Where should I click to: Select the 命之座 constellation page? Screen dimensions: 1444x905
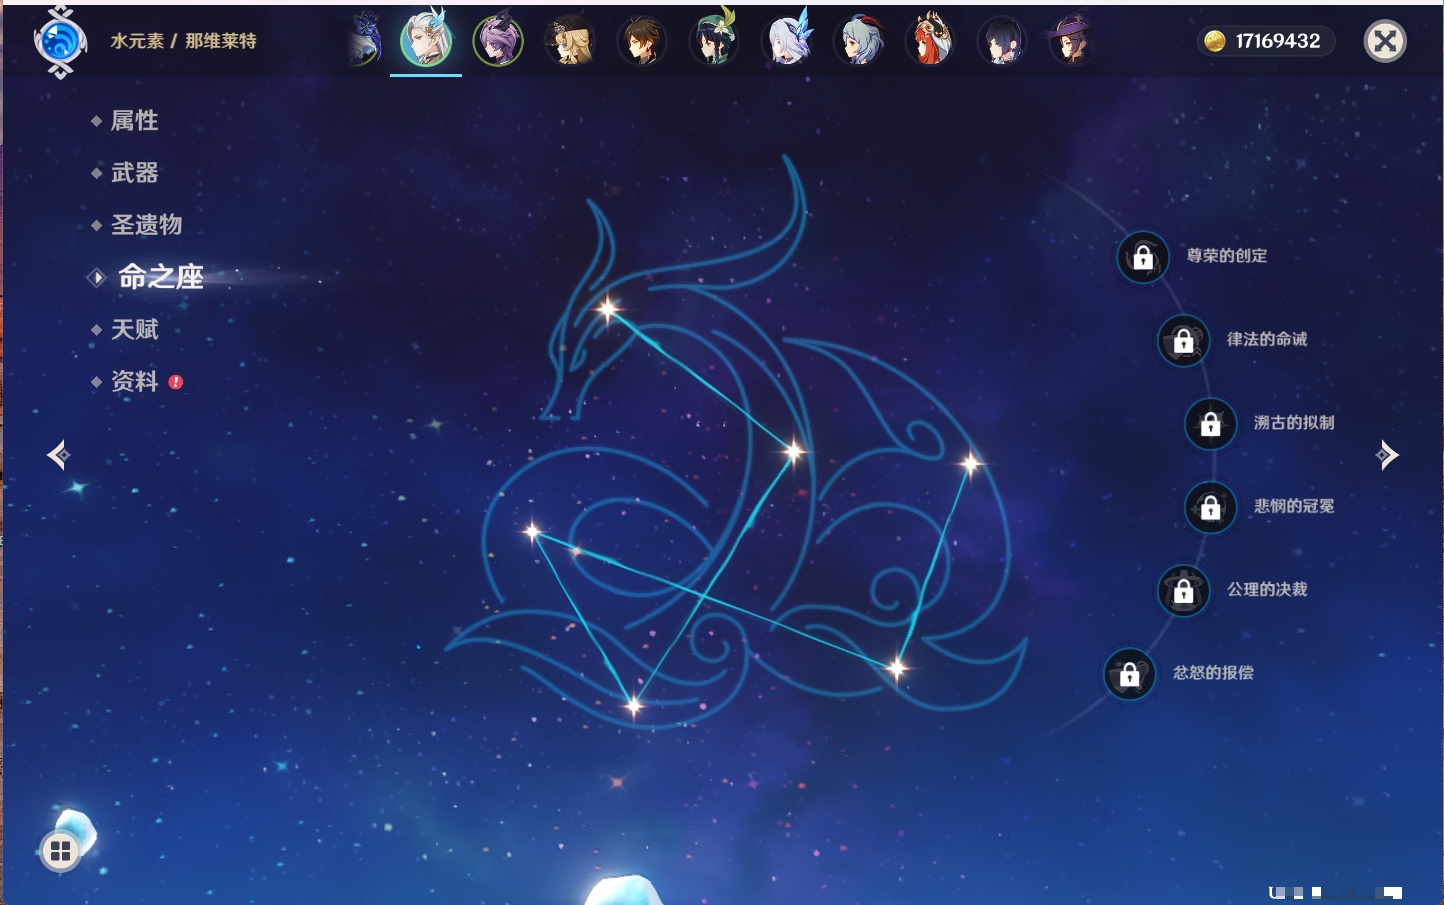pyautogui.click(x=160, y=277)
